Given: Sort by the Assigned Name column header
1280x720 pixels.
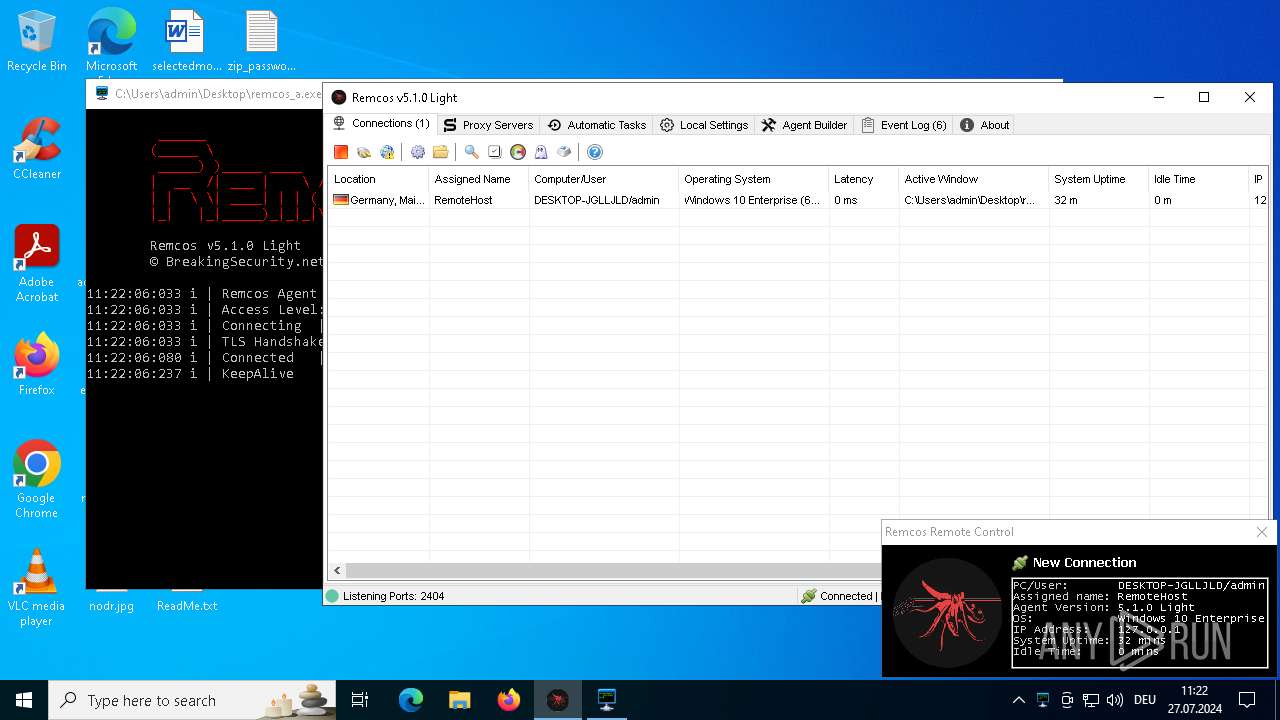Looking at the screenshot, I should click(478, 179).
